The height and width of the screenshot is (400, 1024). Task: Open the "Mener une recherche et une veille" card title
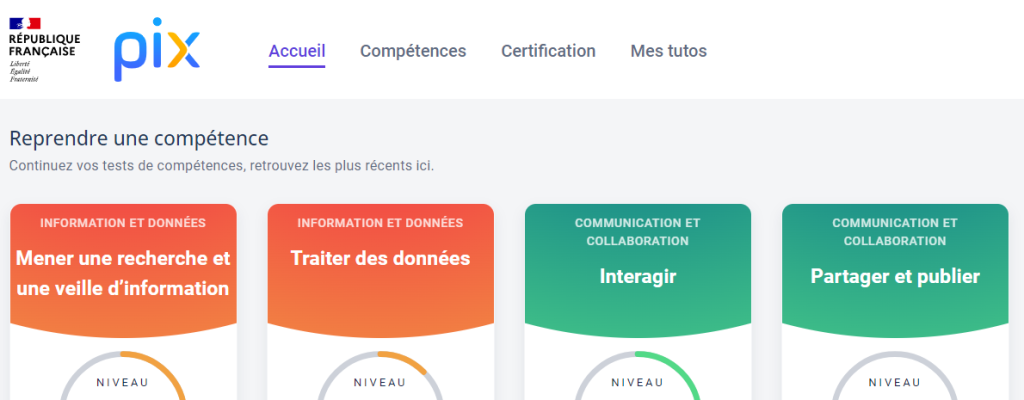click(123, 273)
